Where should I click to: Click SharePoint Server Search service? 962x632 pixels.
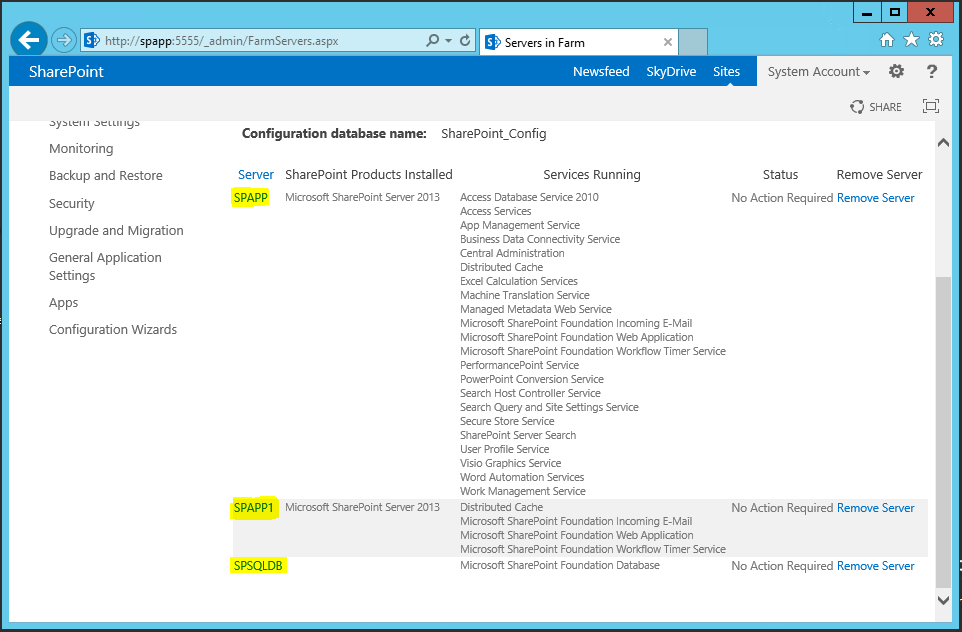(518, 435)
